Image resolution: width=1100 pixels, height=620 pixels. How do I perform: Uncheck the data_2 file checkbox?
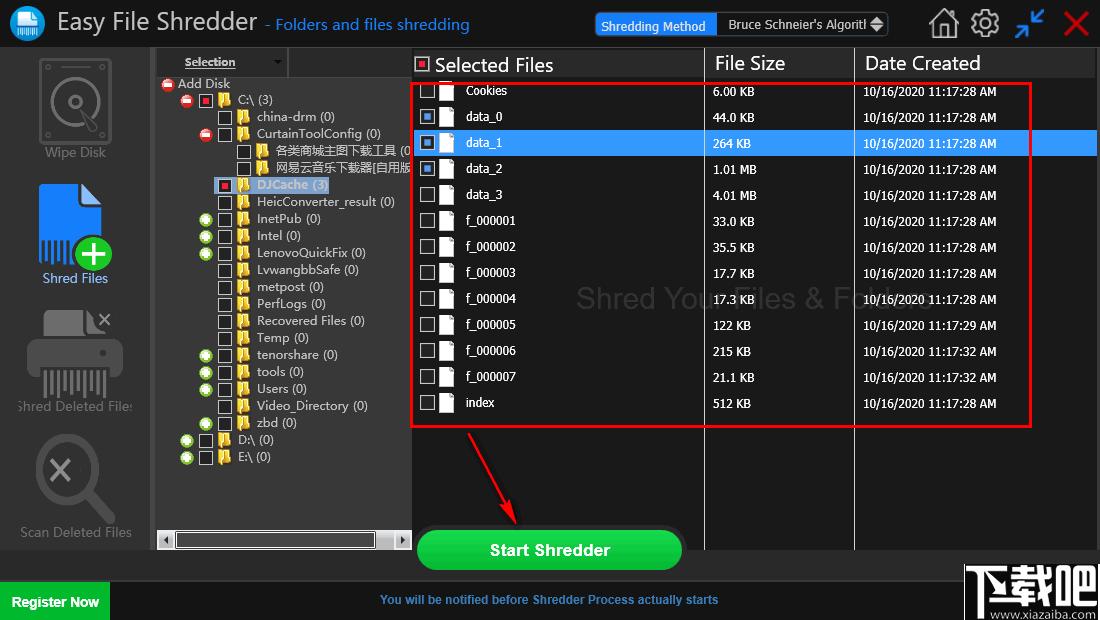pyautogui.click(x=427, y=168)
